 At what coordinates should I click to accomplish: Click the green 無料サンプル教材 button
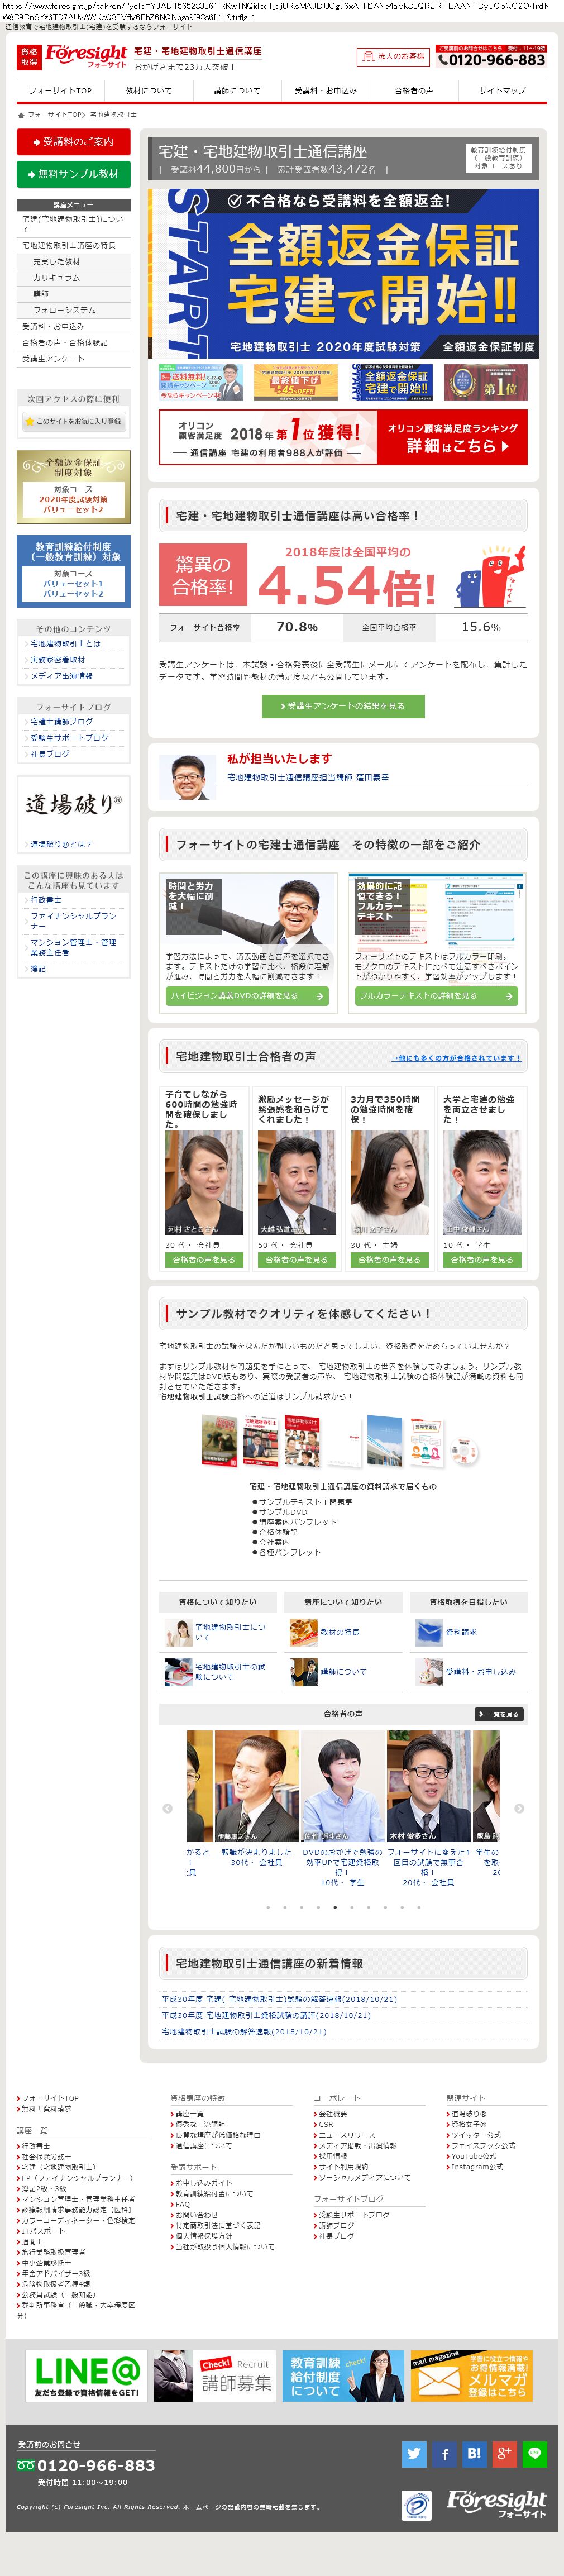point(74,174)
